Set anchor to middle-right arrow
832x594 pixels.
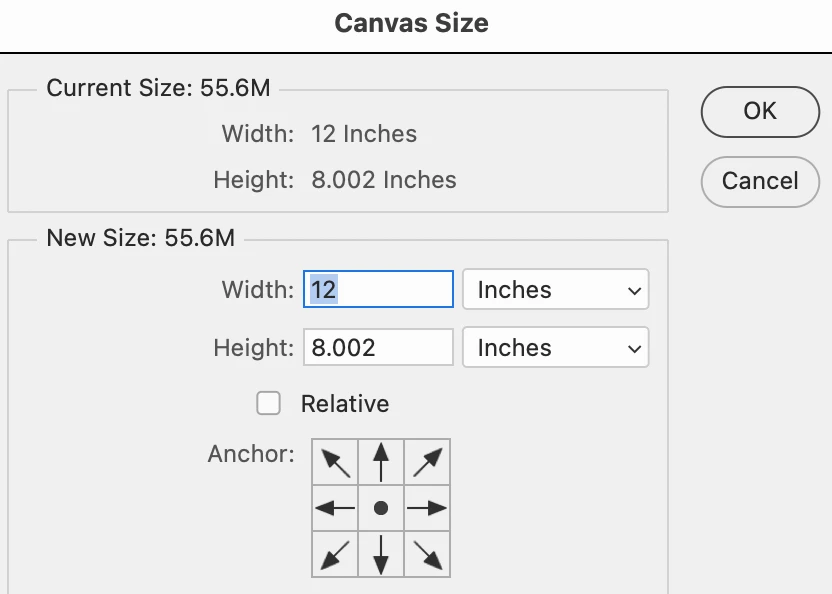coord(426,508)
